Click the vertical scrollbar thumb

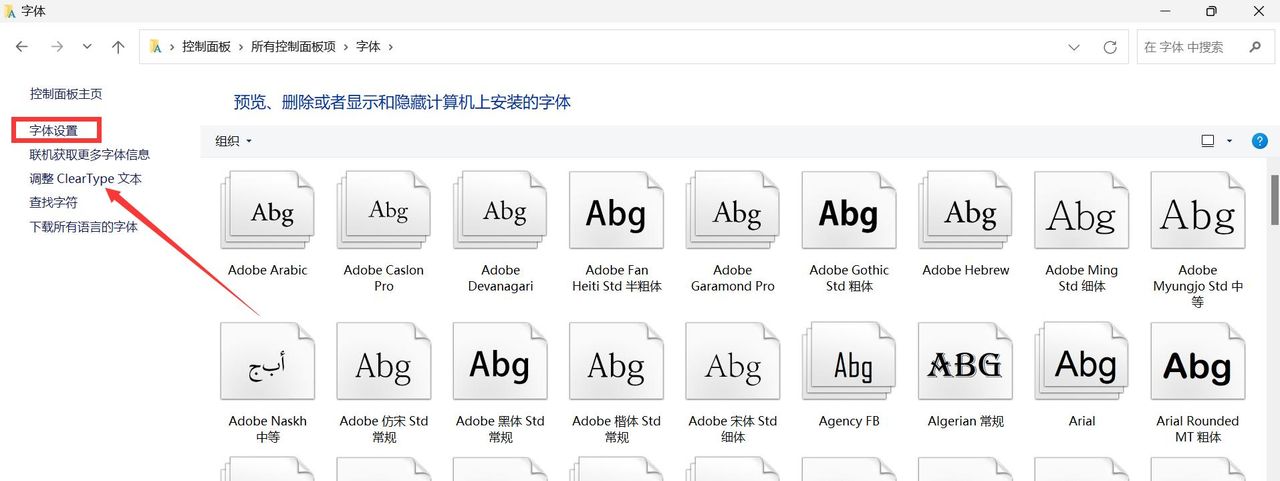coord(1275,200)
